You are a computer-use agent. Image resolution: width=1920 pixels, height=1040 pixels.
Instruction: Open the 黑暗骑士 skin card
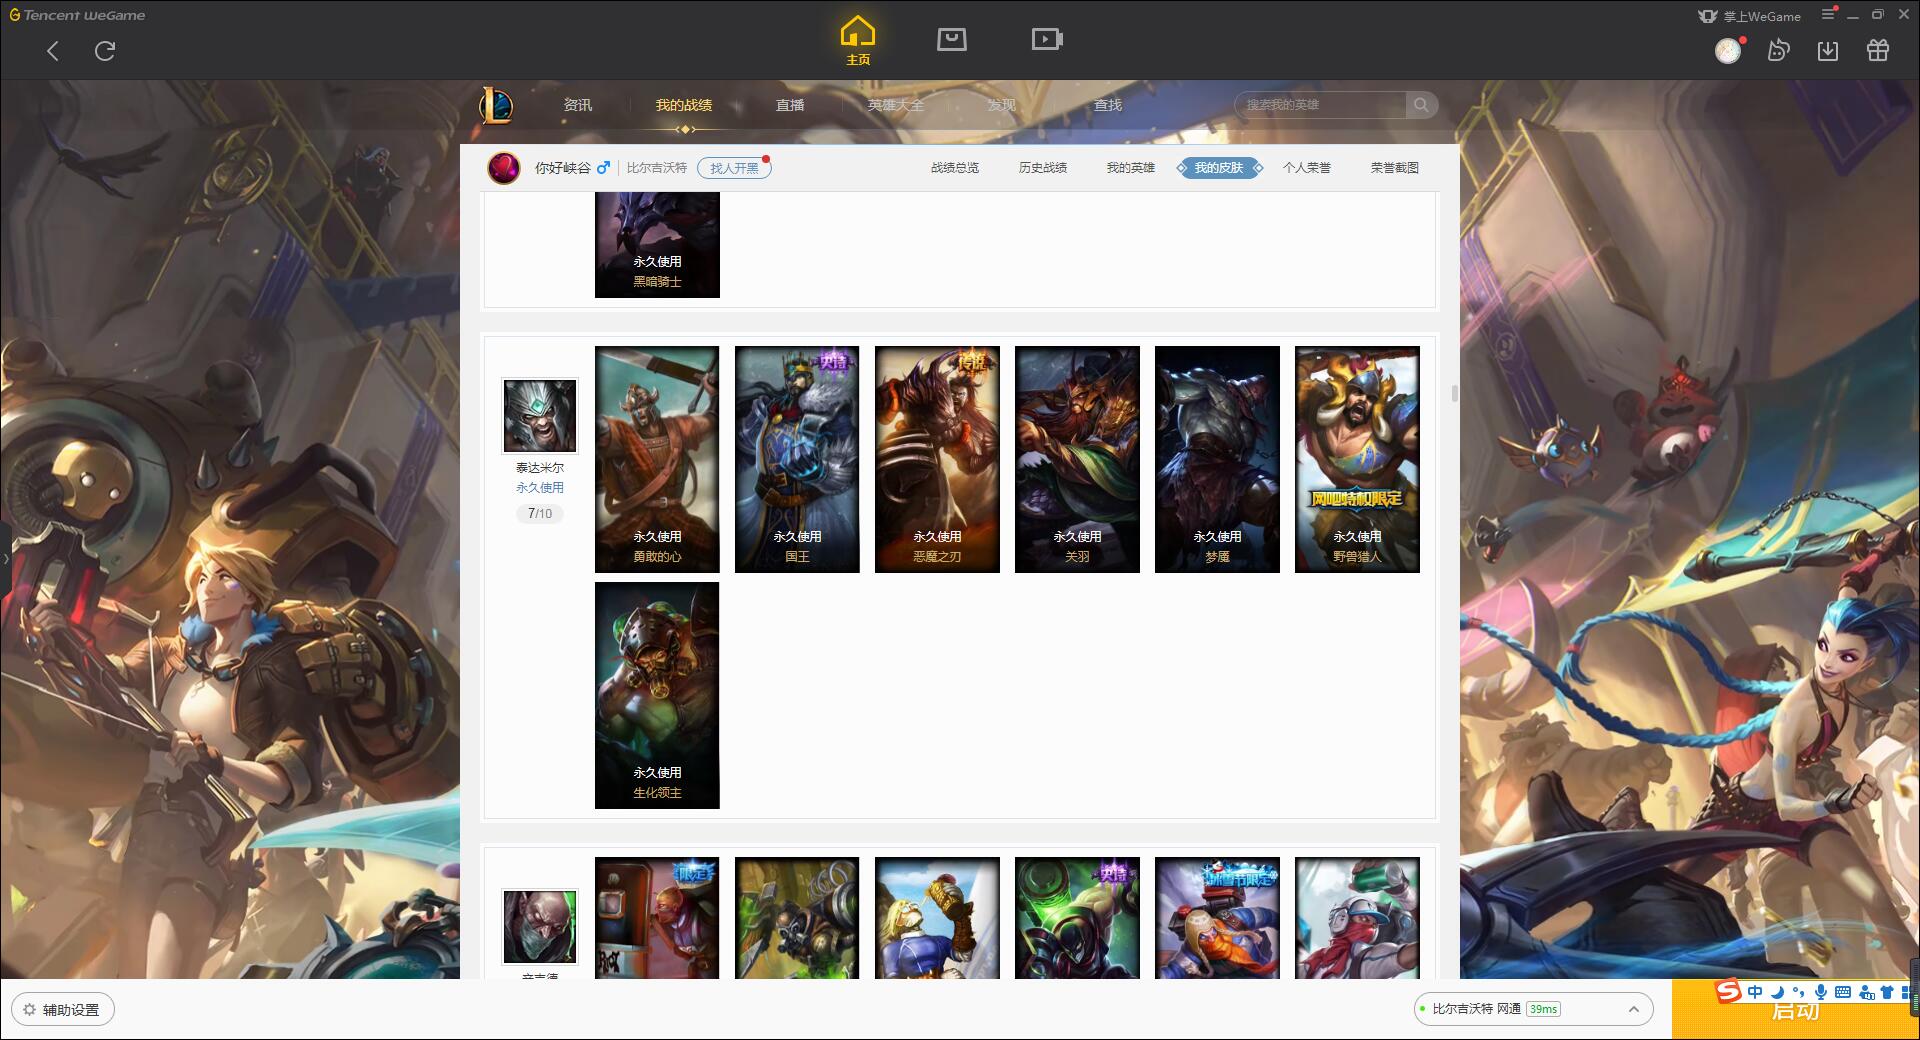point(657,245)
